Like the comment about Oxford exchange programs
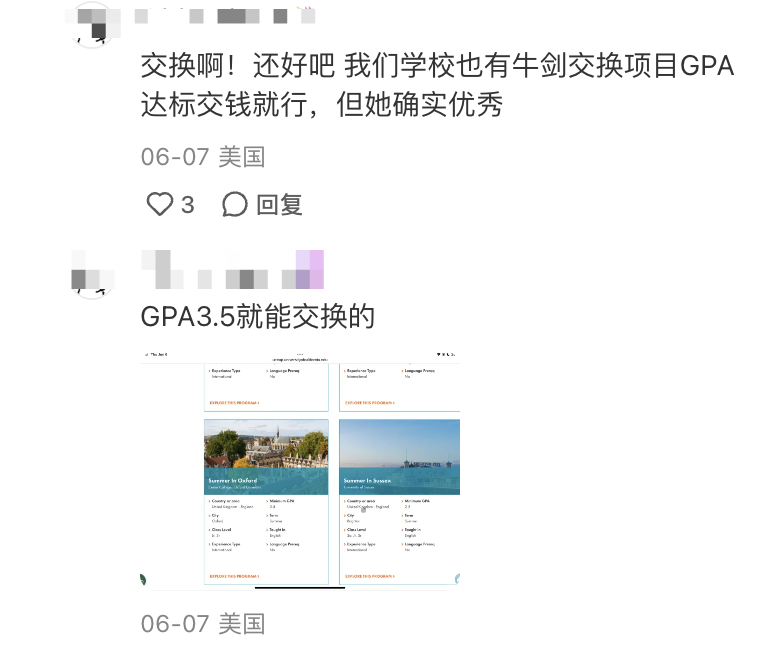 pyautogui.click(x=160, y=204)
